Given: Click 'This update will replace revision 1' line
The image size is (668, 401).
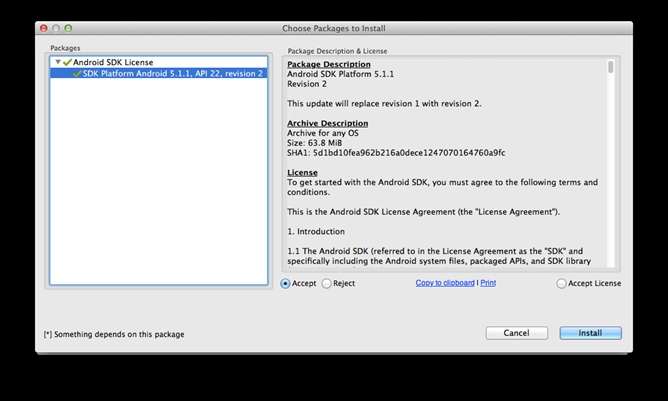Looking at the screenshot, I should click(384, 104).
